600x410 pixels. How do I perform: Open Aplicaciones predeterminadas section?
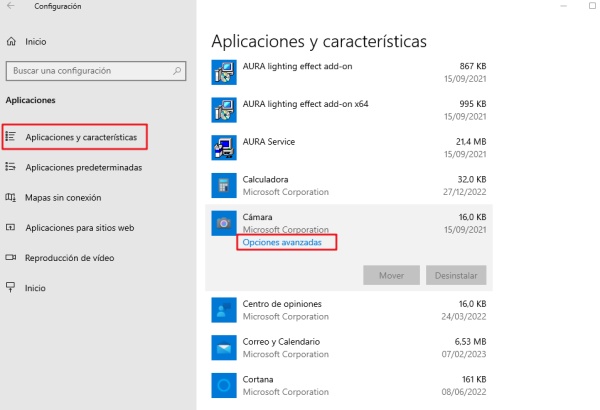coord(83,167)
